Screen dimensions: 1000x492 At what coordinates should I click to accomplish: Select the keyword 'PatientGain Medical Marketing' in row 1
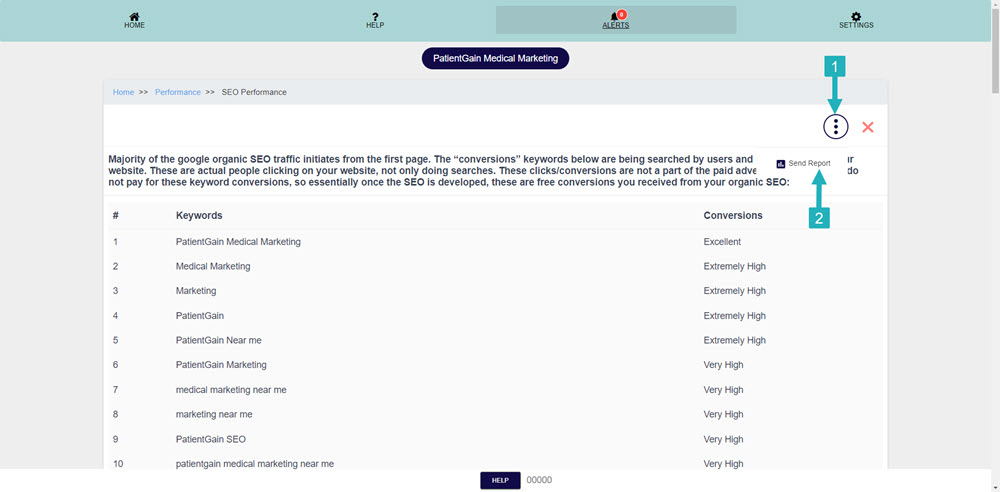(239, 242)
